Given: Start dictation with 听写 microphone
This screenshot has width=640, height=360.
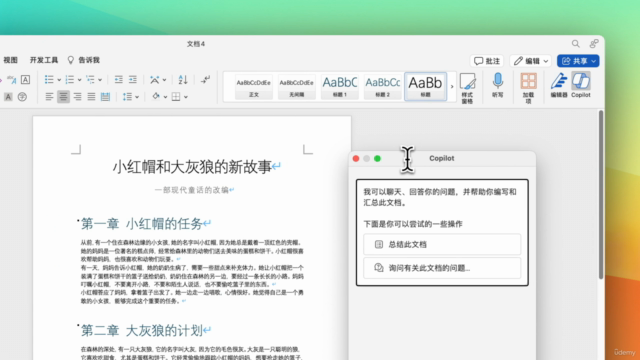Looking at the screenshot, I should point(498,85).
